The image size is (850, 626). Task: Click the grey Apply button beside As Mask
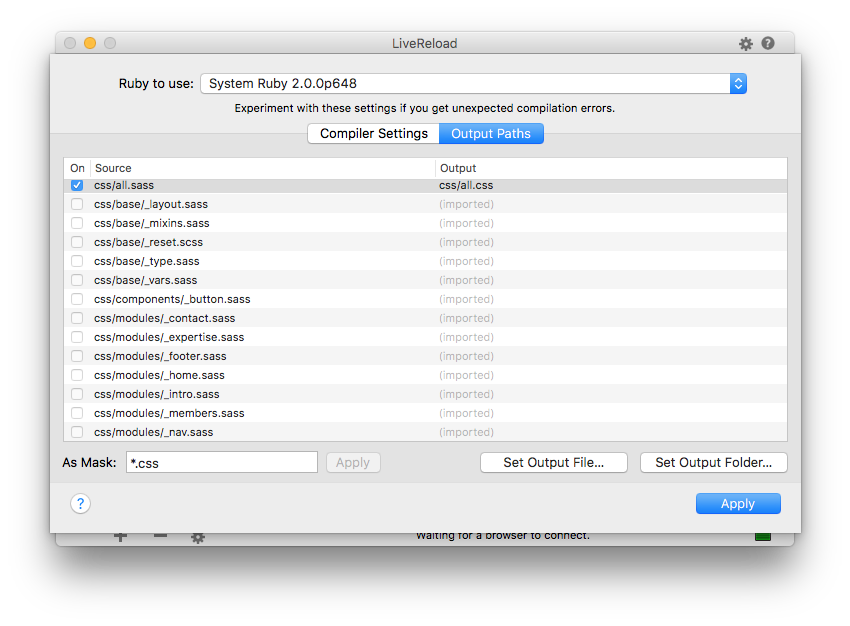353,463
